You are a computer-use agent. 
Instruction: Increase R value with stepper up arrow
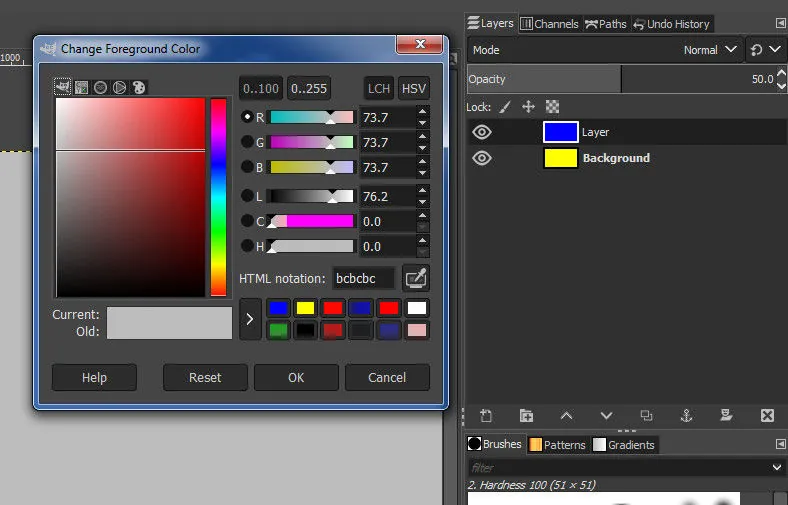[x=423, y=112]
